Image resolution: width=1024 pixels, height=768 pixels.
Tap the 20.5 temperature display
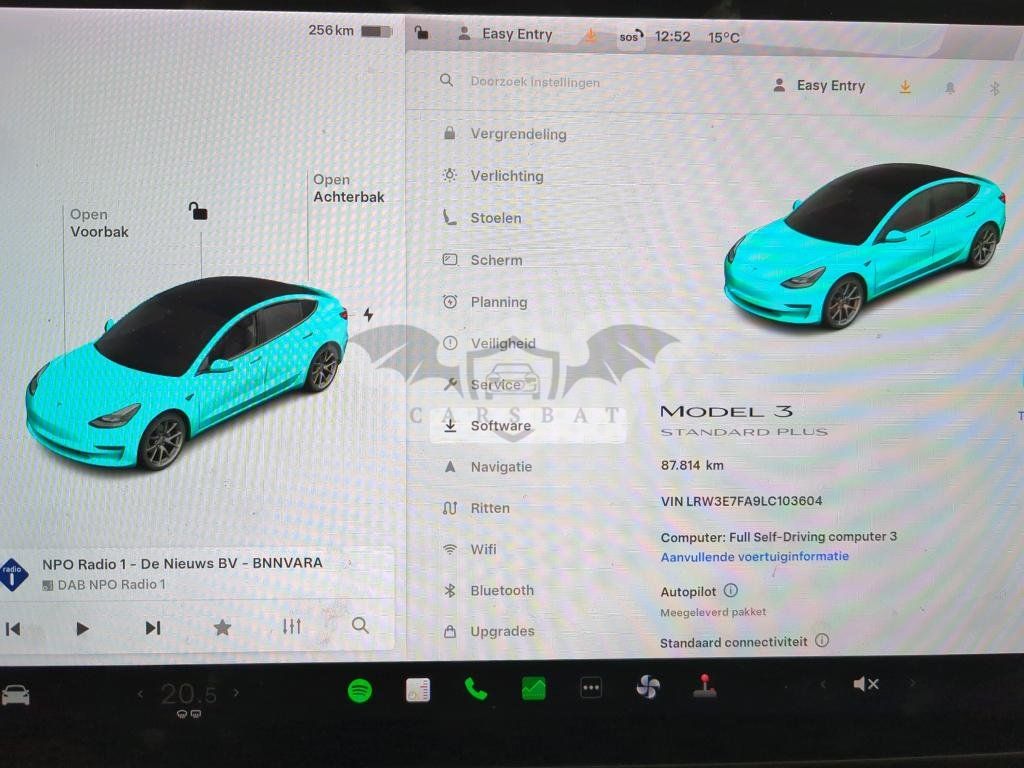pos(189,694)
